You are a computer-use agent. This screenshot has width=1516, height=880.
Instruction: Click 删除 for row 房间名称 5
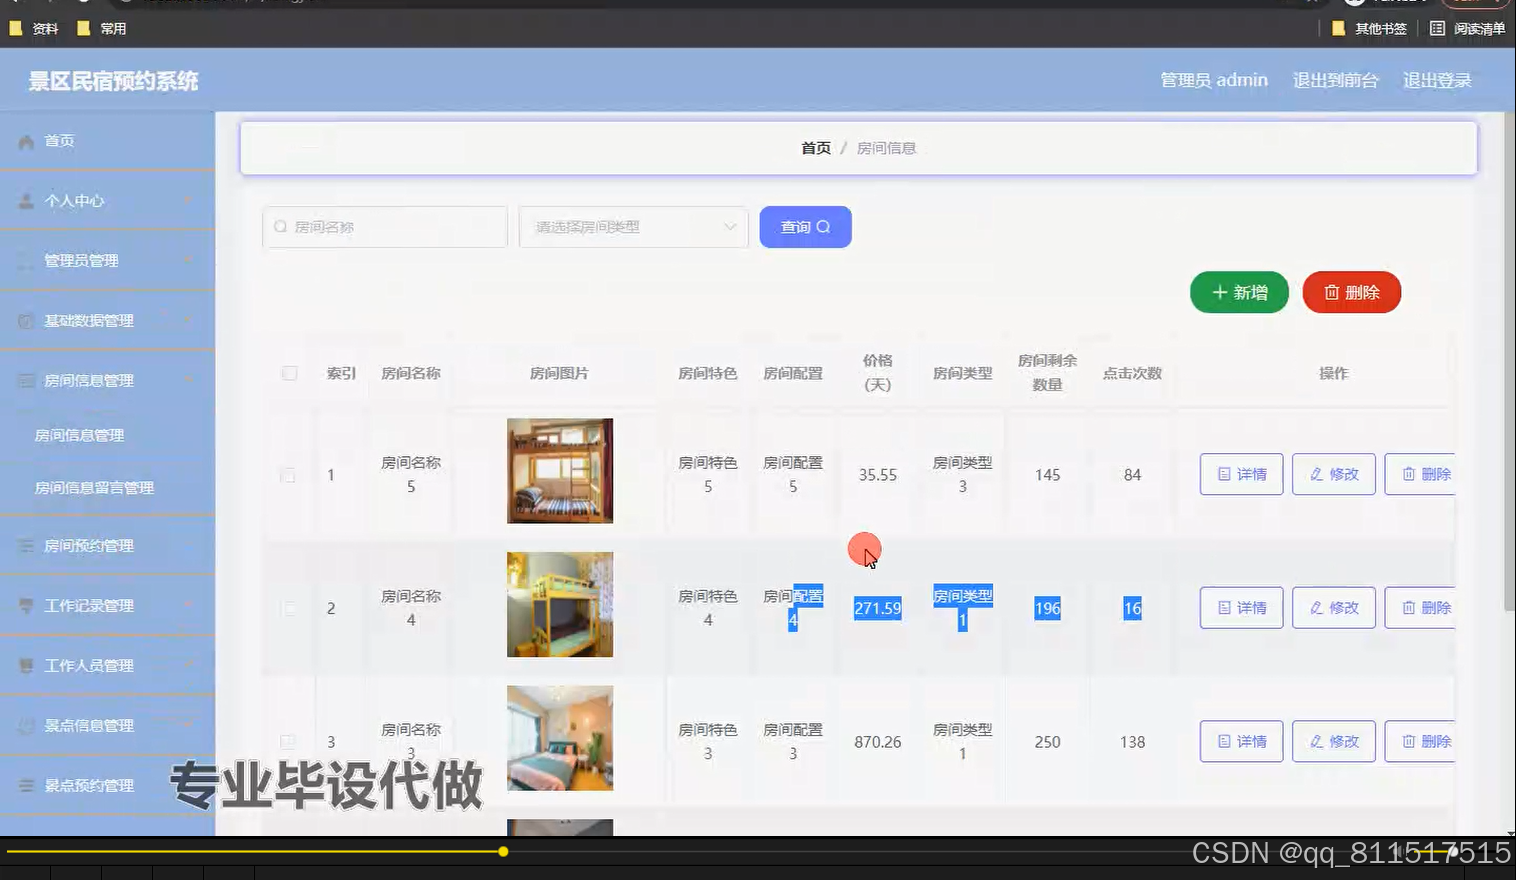[x=1420, y=474]
